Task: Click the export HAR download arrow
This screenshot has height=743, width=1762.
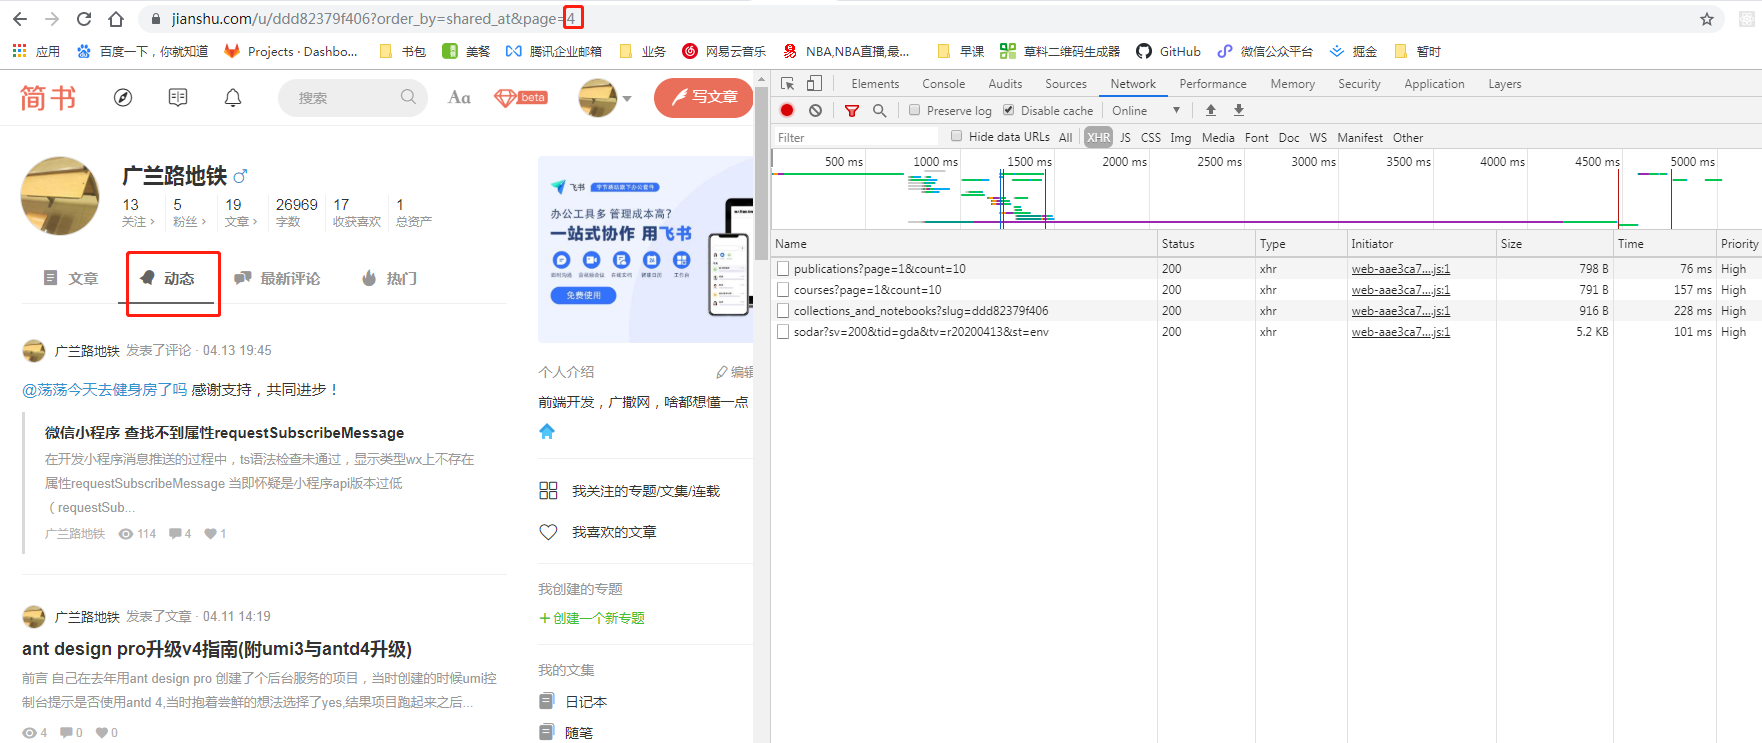Action: coord(1239,110)
